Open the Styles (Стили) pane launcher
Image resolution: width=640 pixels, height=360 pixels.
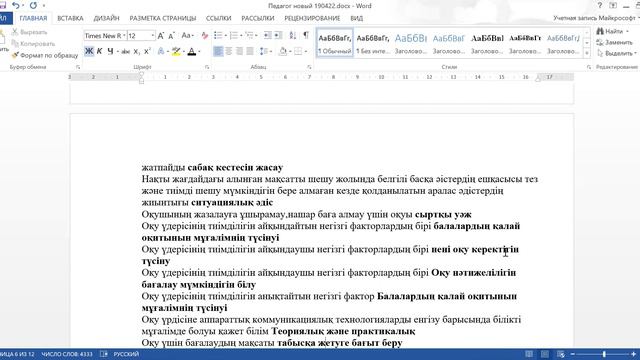coord(589,67)
